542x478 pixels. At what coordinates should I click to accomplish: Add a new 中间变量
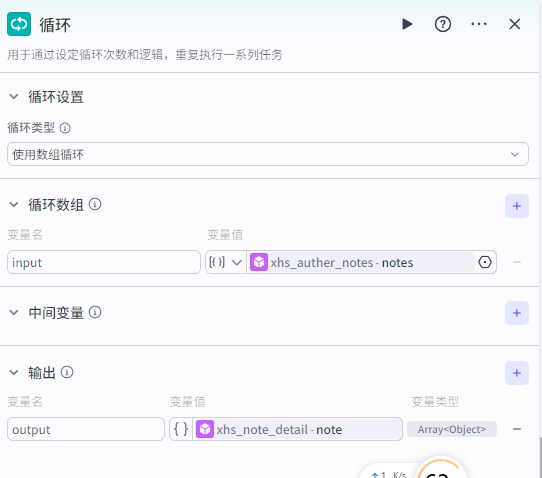point(516,313)
